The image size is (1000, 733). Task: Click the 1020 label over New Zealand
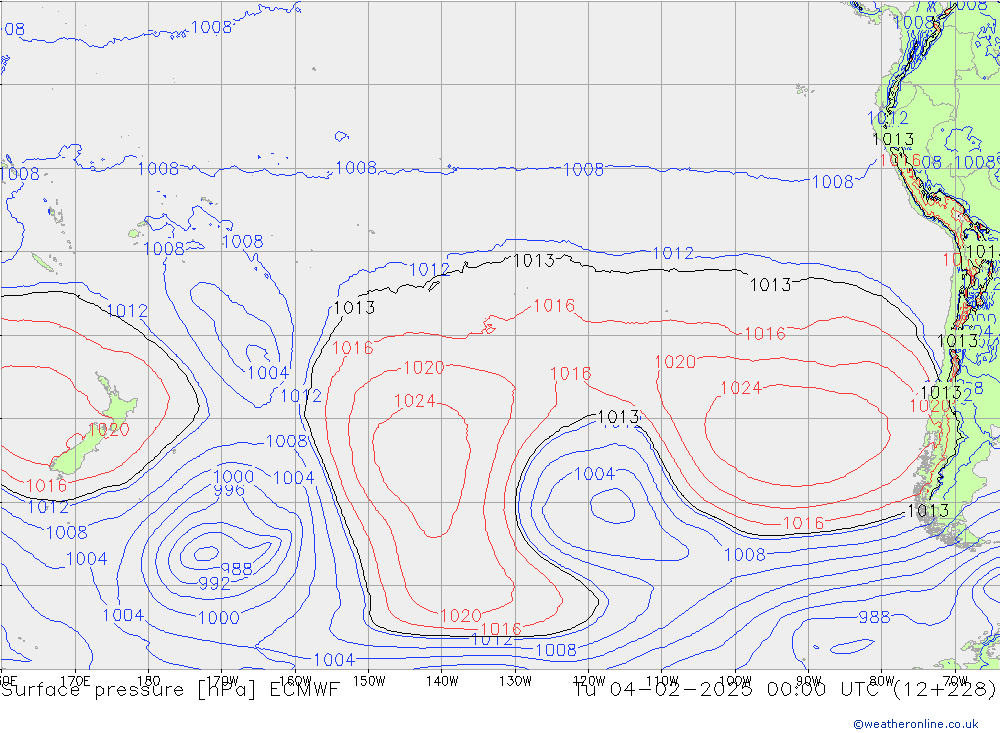[x=108, y=430]
